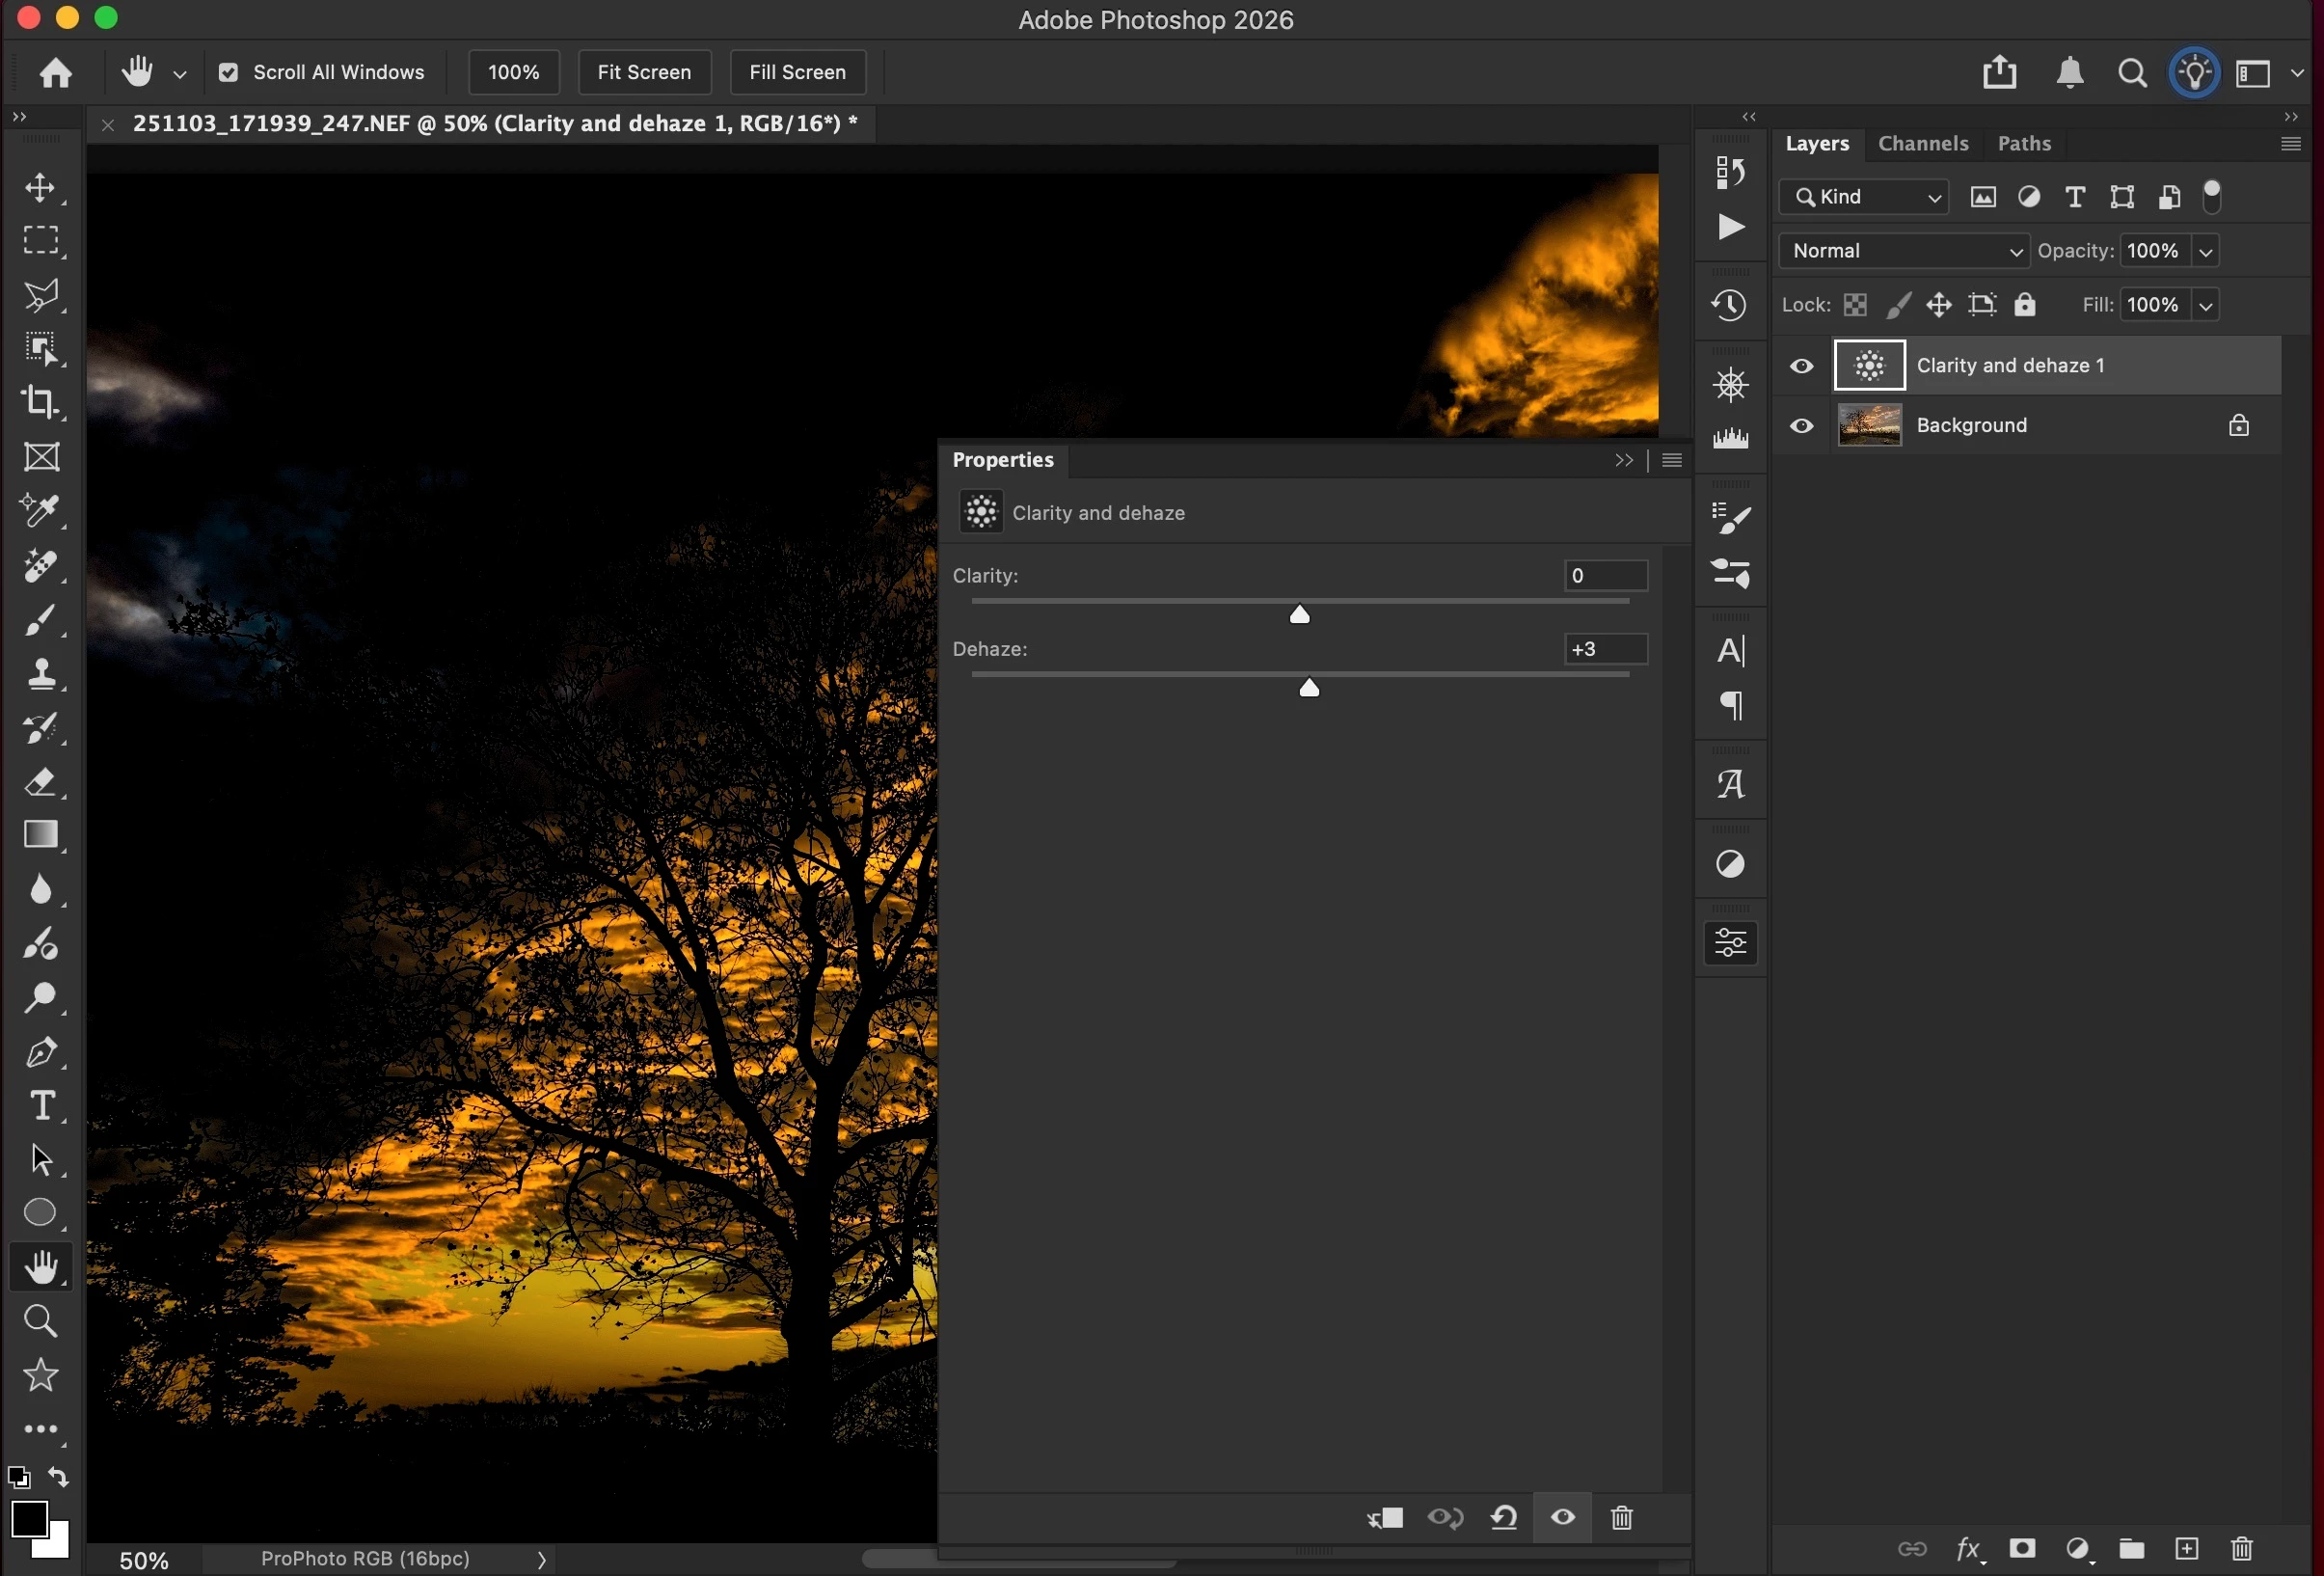Uncheck Scroll All Windows checkbox
The height and width of the screenshot is (1576, 2324).
click(x=228, y=72)
